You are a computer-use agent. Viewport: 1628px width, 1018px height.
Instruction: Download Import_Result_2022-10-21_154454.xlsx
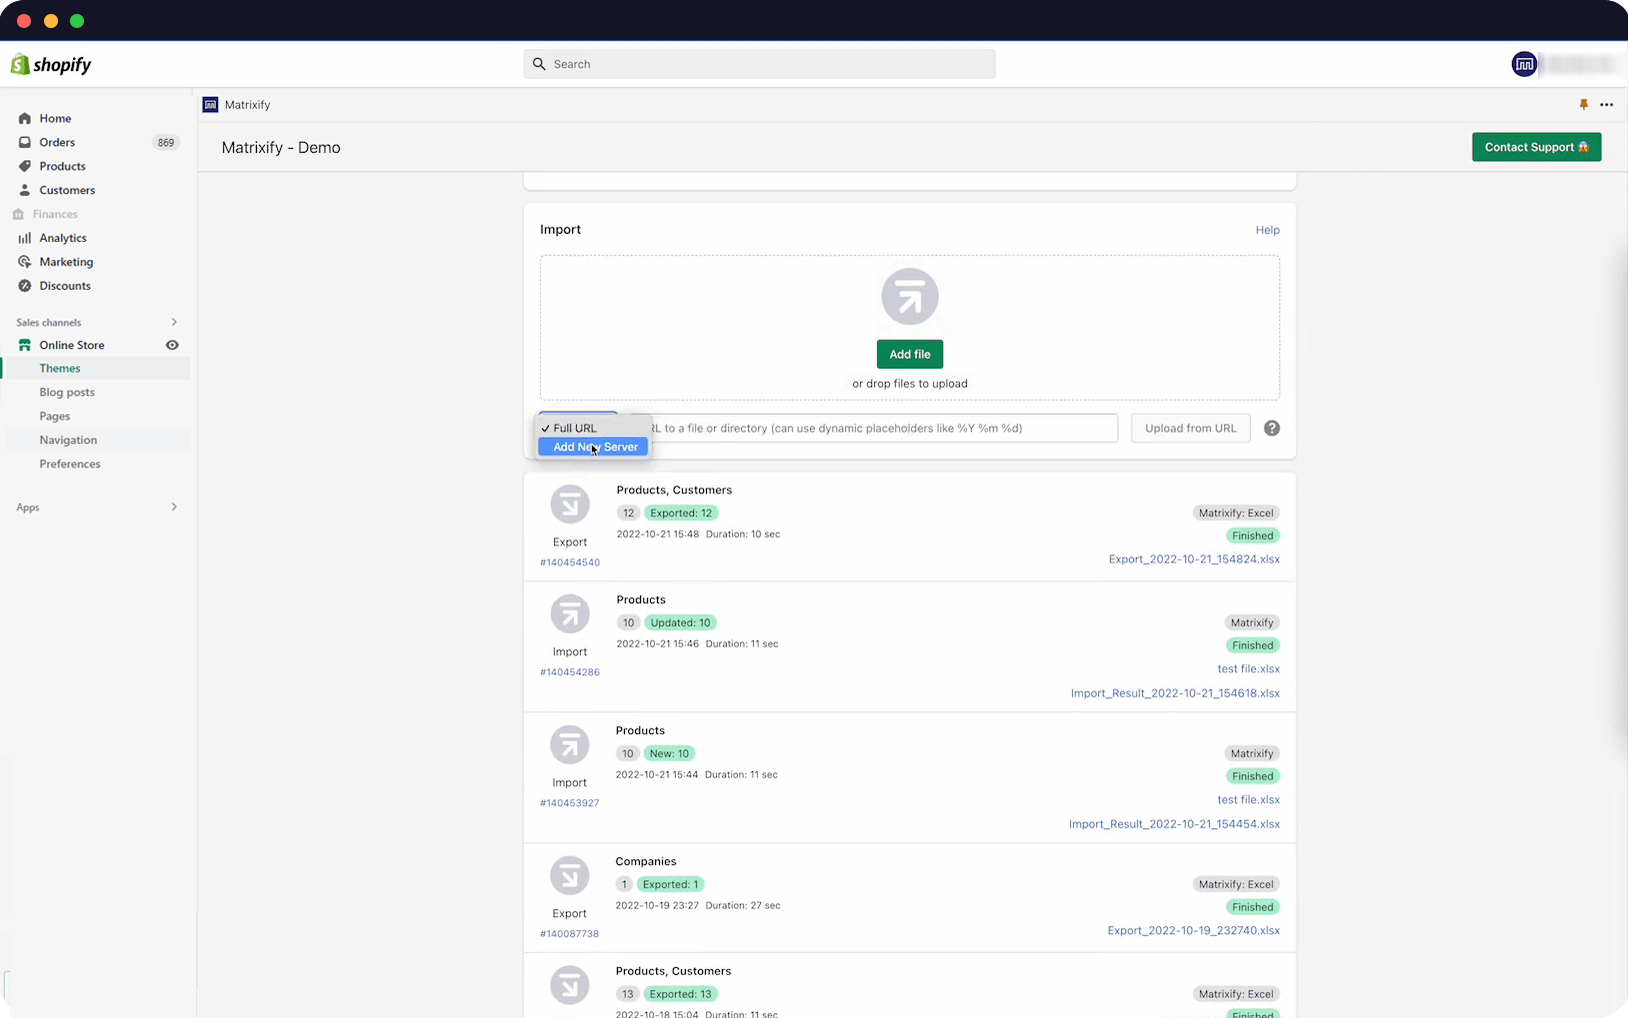pyautogui.click(x=1174, y=824)
